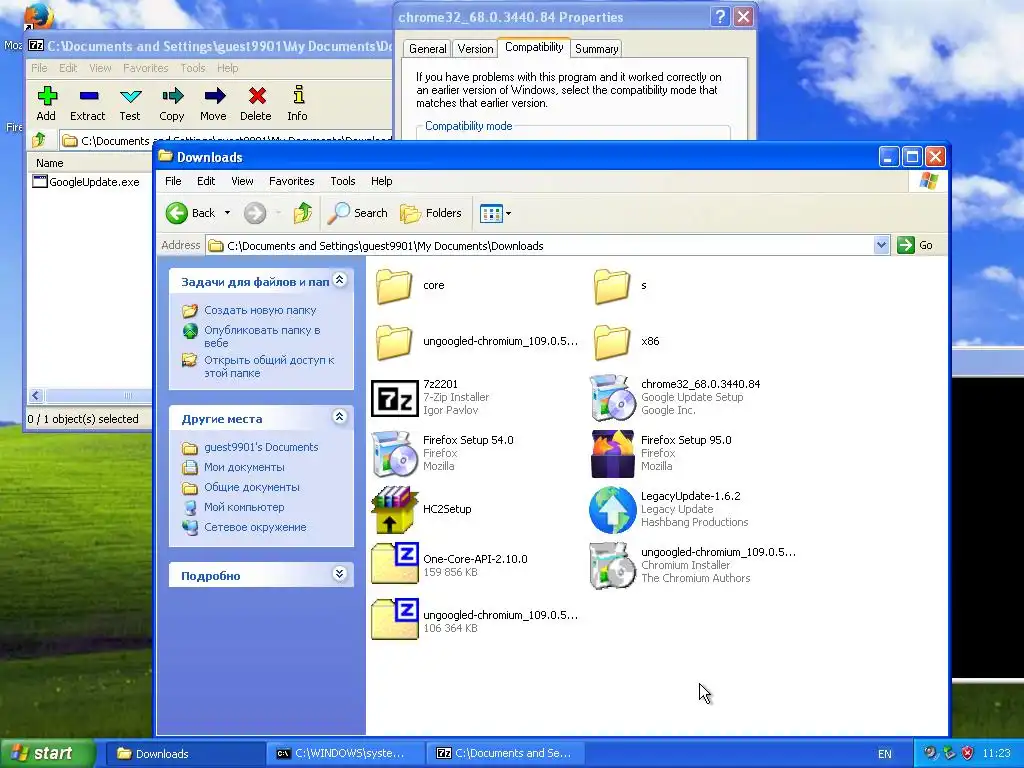Open guest9901's Documents link
Viewport: 1024px width, 768px height.
pyautogui.click(x=261, y=447)
